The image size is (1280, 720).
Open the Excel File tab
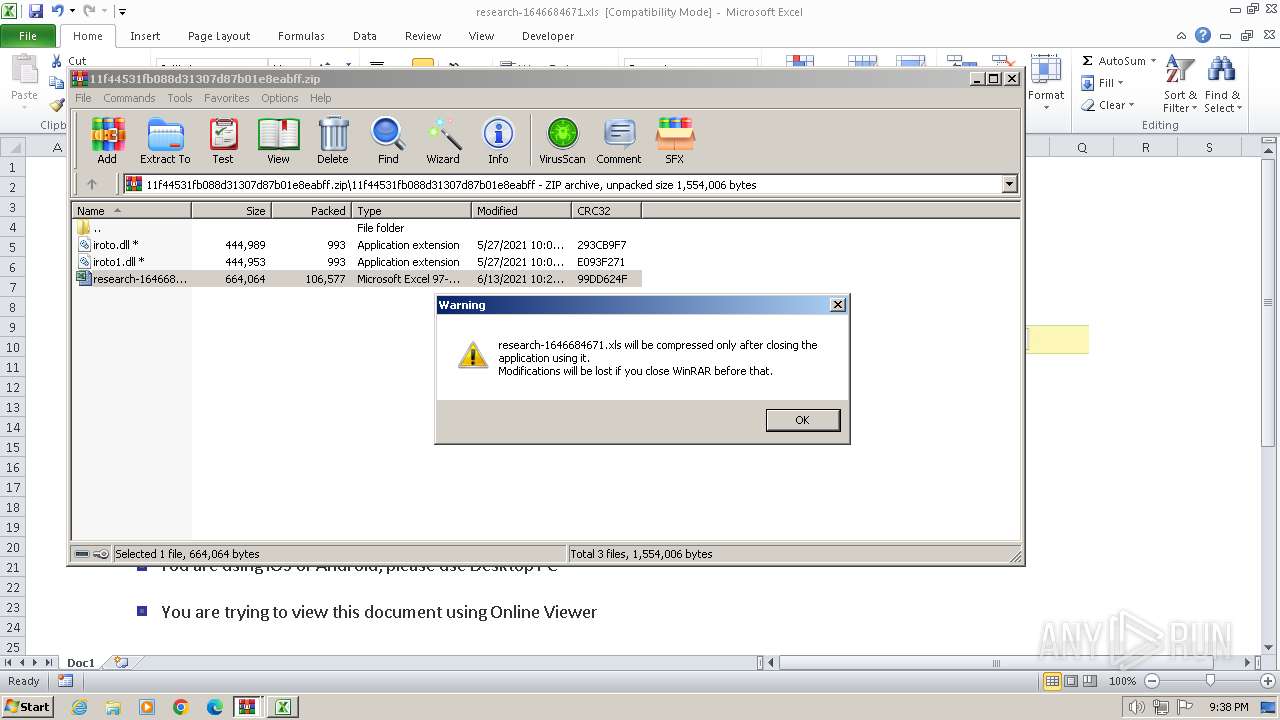pyautogui.click(x=28, y=36)
